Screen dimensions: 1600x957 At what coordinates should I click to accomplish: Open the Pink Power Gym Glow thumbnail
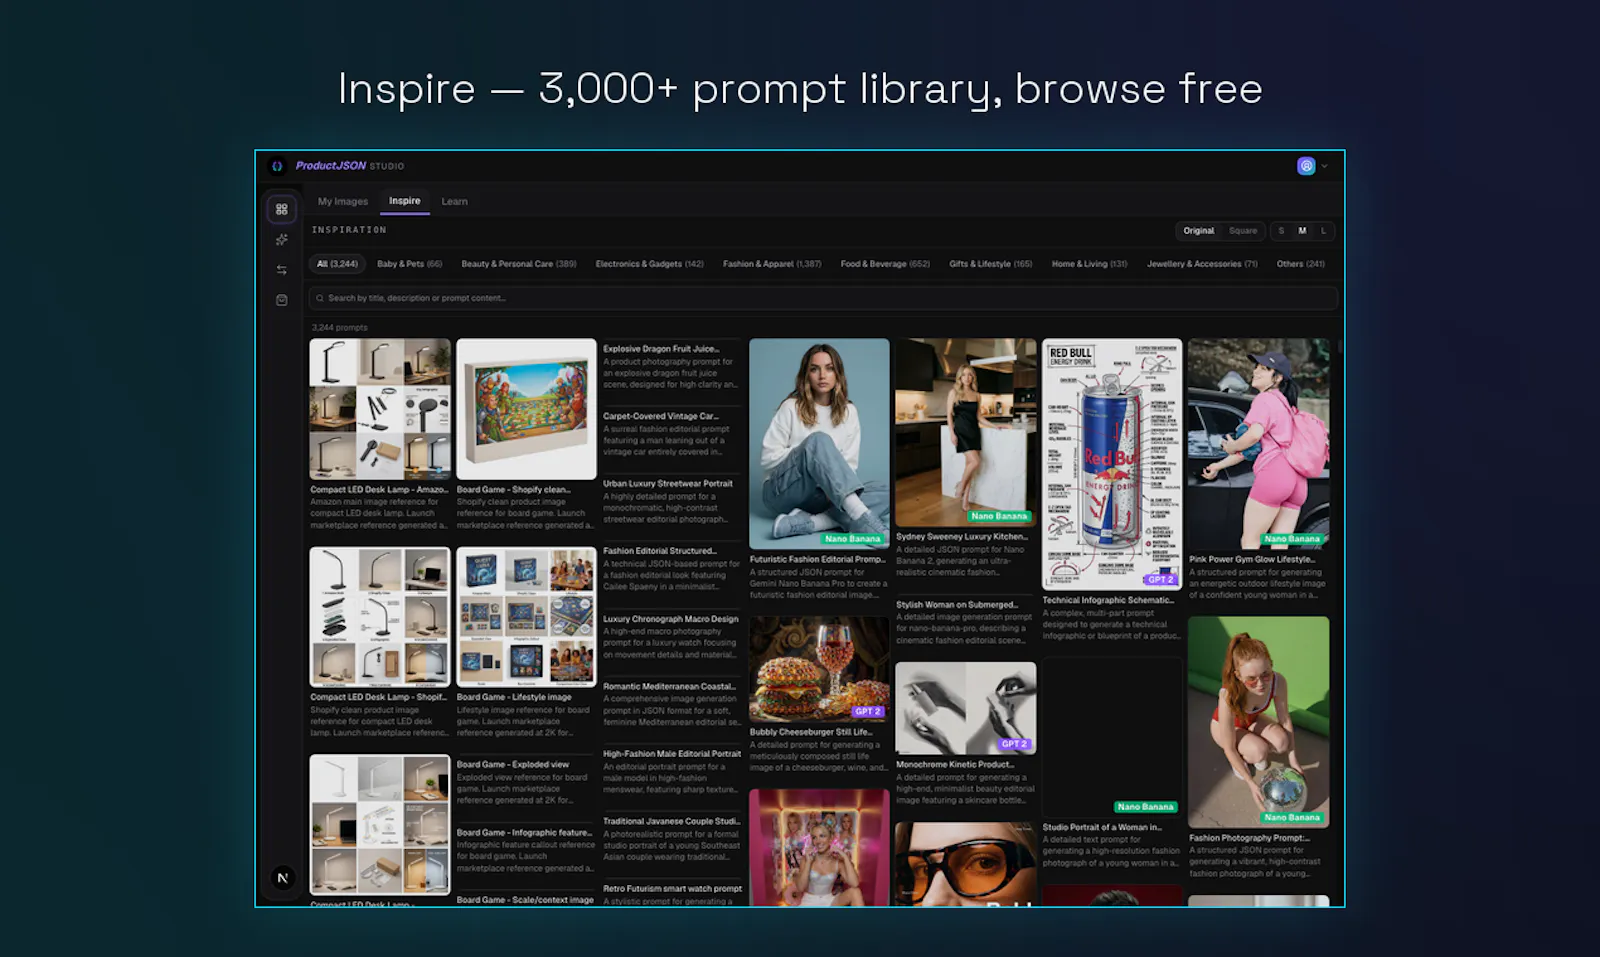(1259, 443)
